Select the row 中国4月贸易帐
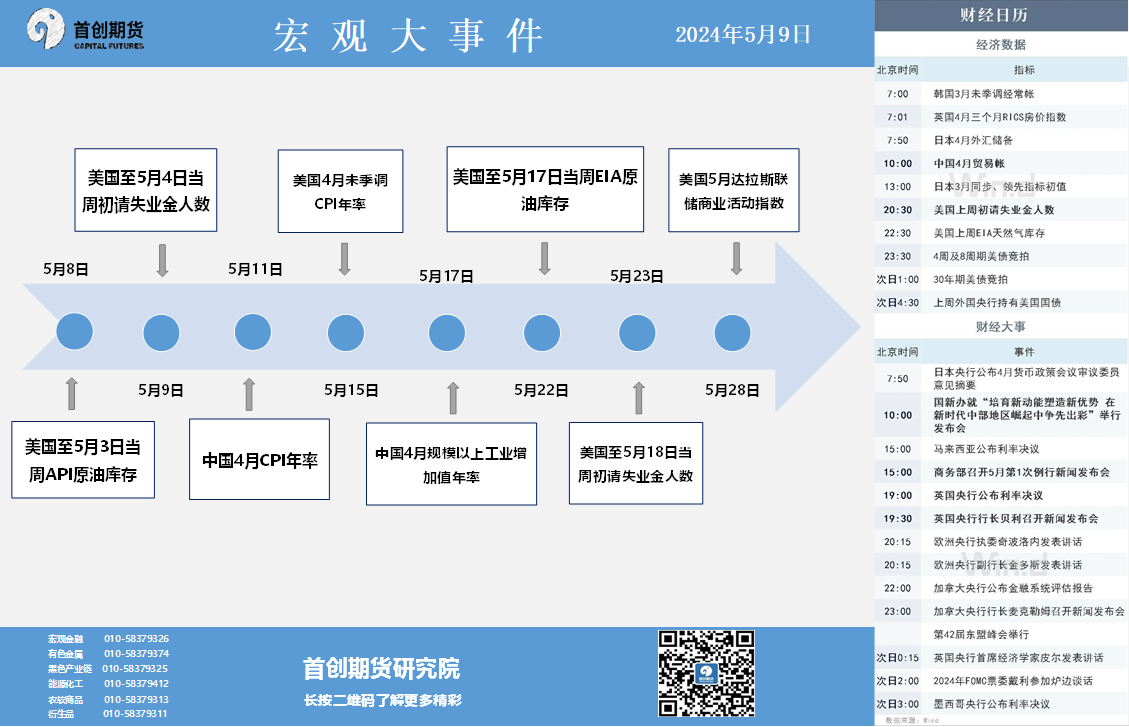Screen dimensions: 1129x727 click(1001, 163)
